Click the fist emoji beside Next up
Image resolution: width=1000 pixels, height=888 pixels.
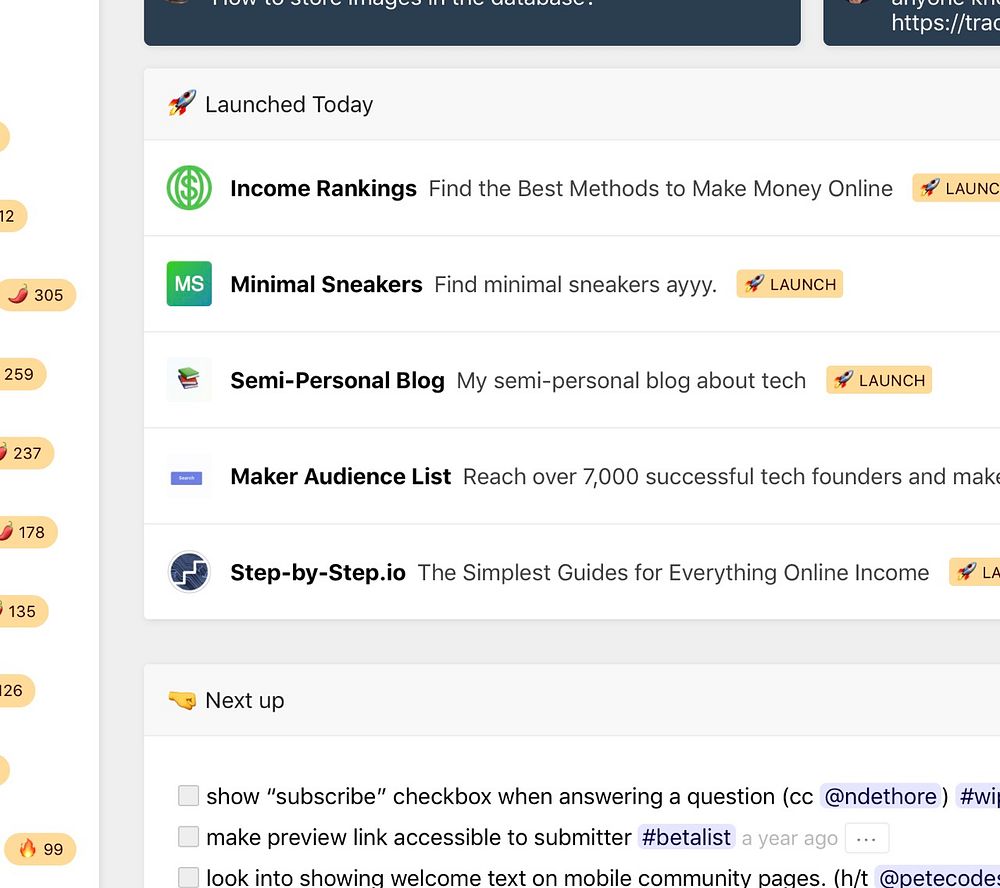(182, 700)
